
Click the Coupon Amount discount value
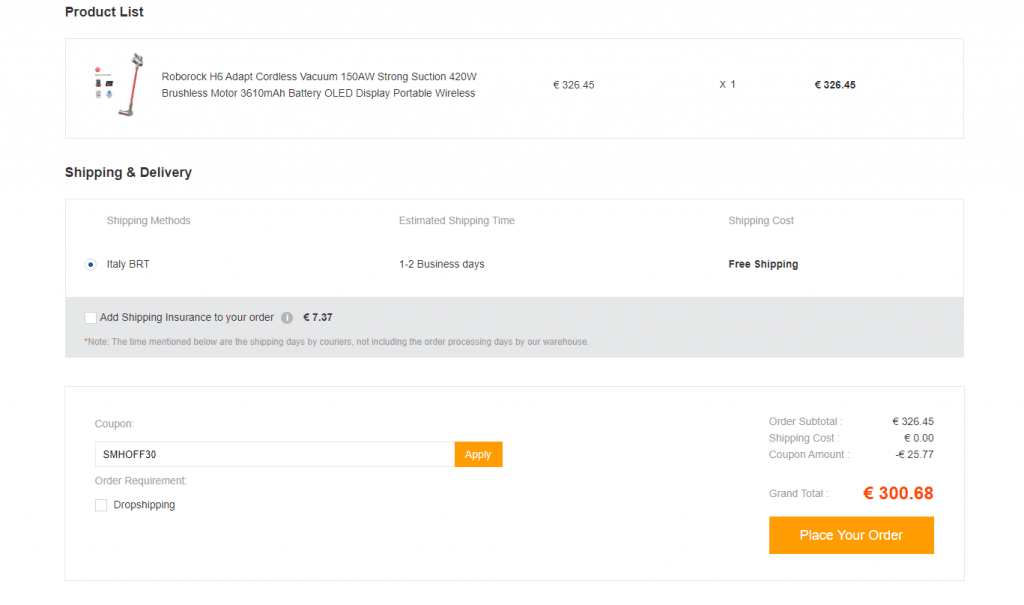coord(914,454)
